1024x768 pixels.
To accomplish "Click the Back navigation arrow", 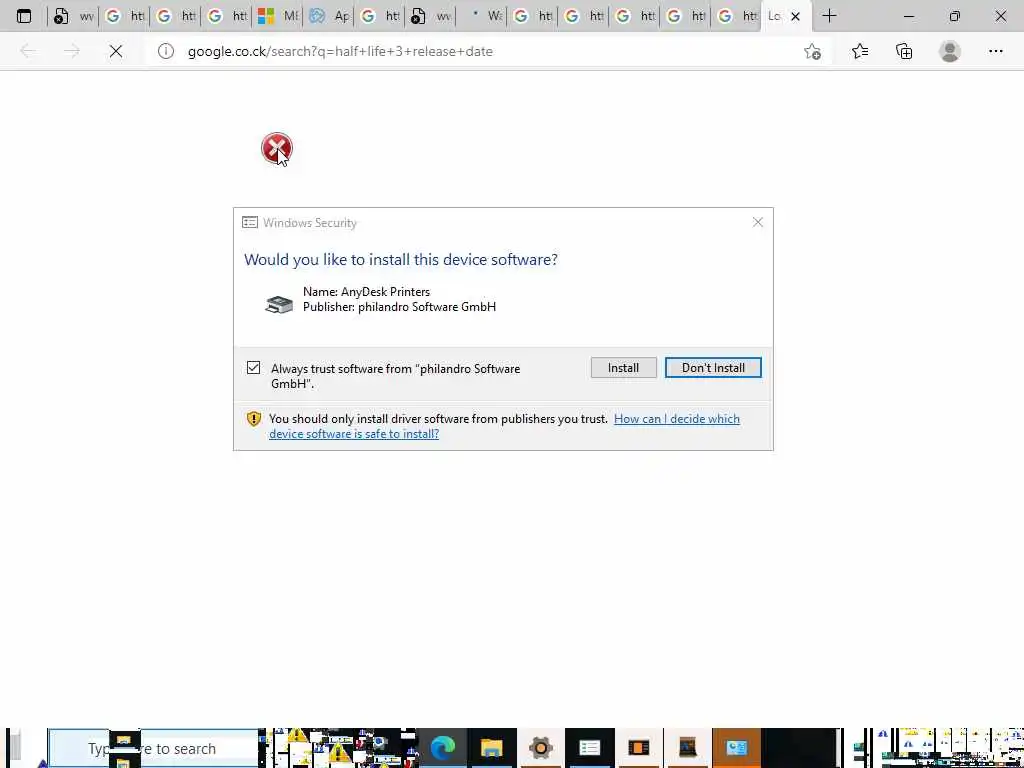I will (x=27, y=51).
